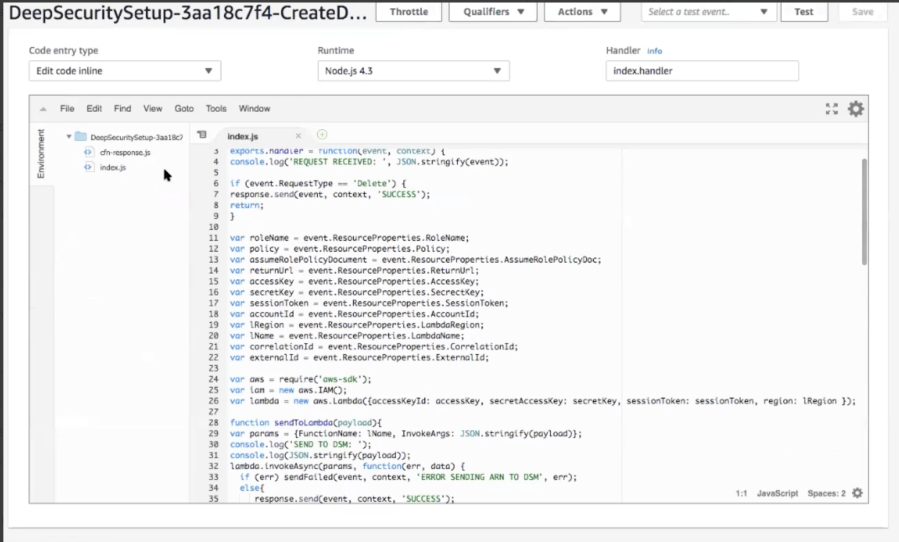The image size is (899, 542).
Task: Toggle fullscreen editor mode icon
Action: [831, 109]
